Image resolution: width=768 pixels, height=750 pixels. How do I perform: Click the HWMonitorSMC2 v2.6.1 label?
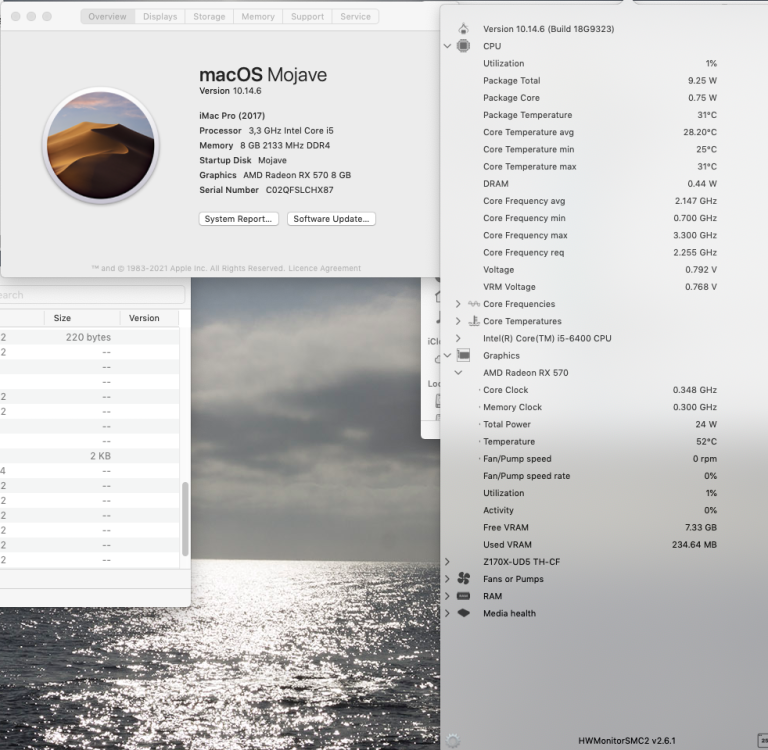click(x=626, y=741)
